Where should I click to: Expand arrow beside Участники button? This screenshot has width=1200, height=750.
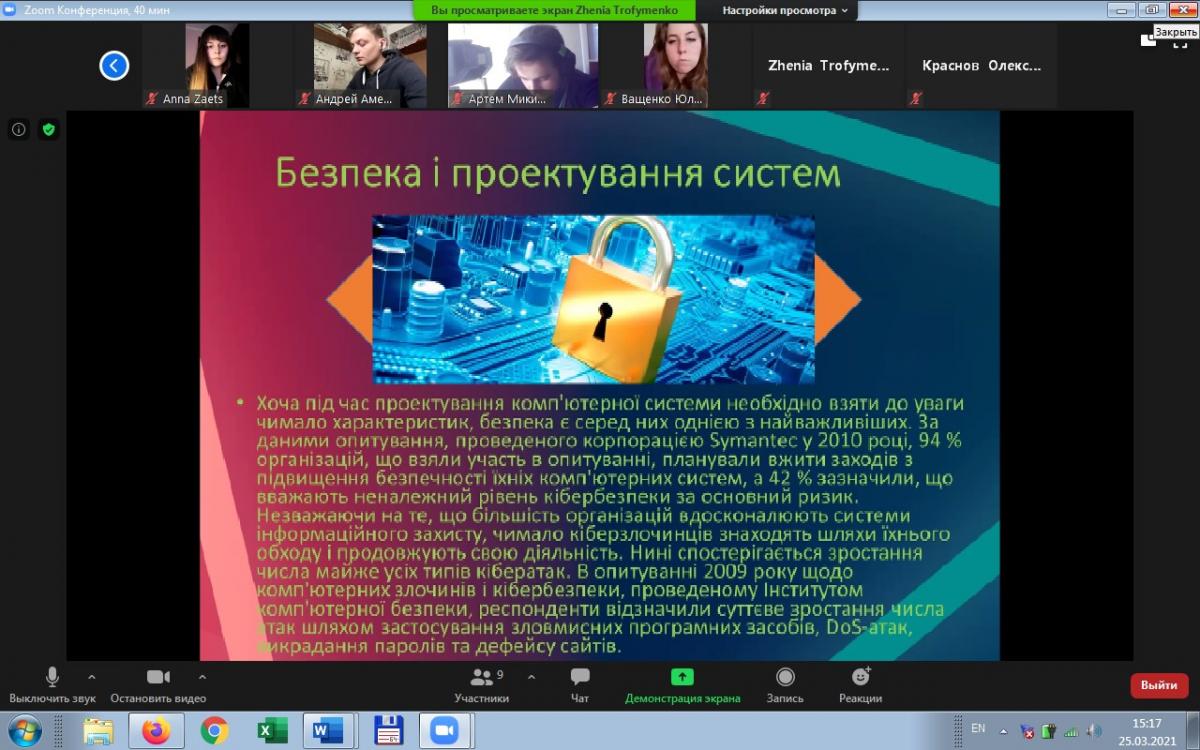[531, 677]
